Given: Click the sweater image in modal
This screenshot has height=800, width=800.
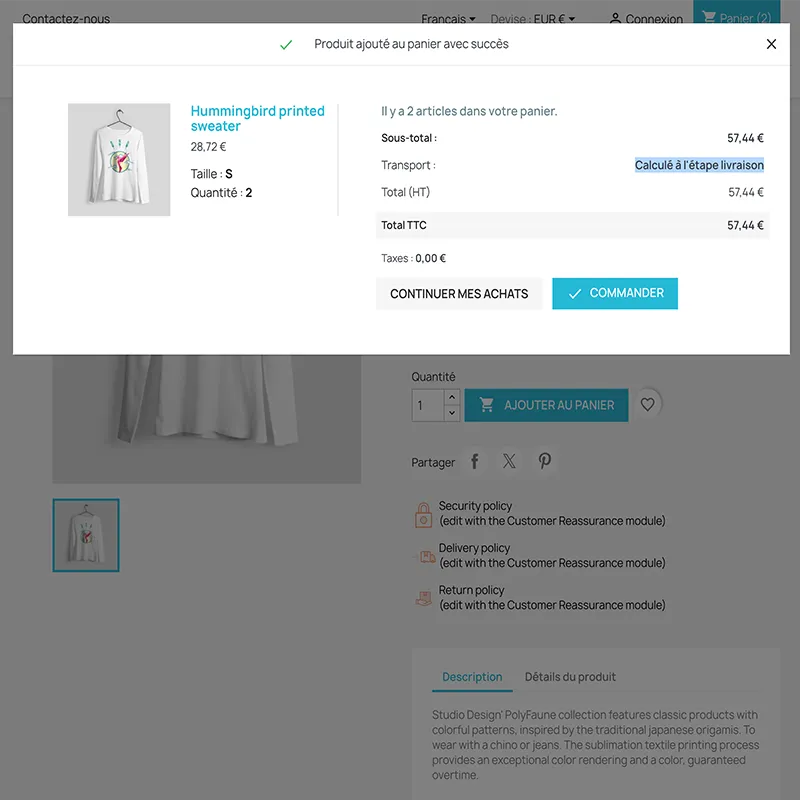Looking at the screenshot, I should pos(119,160).
